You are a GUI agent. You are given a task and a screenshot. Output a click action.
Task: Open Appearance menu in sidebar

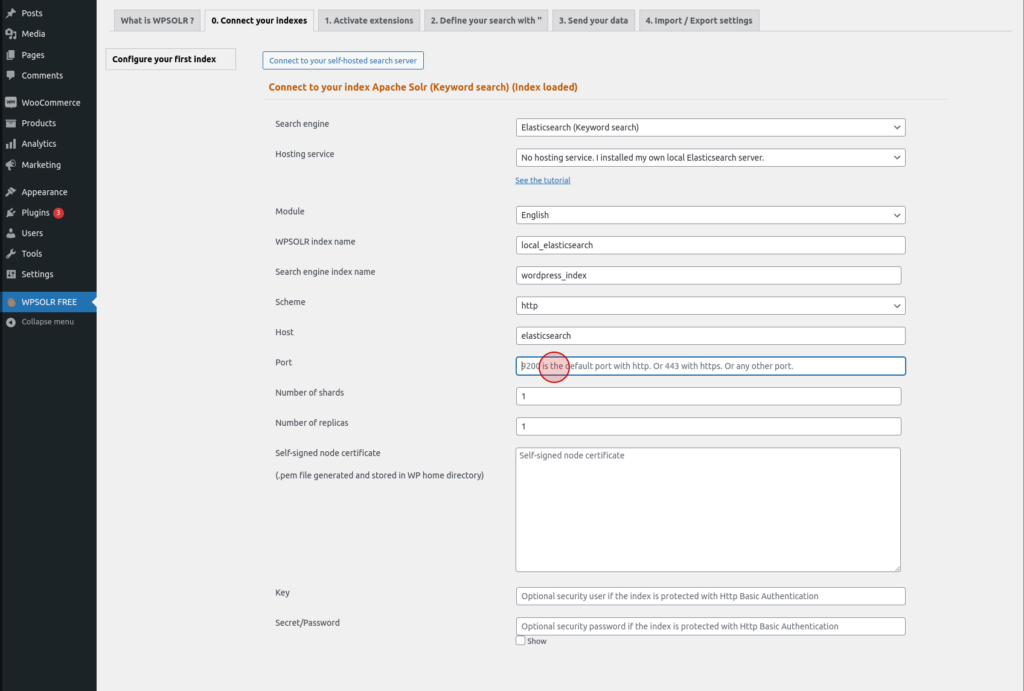tap(44, 192)
